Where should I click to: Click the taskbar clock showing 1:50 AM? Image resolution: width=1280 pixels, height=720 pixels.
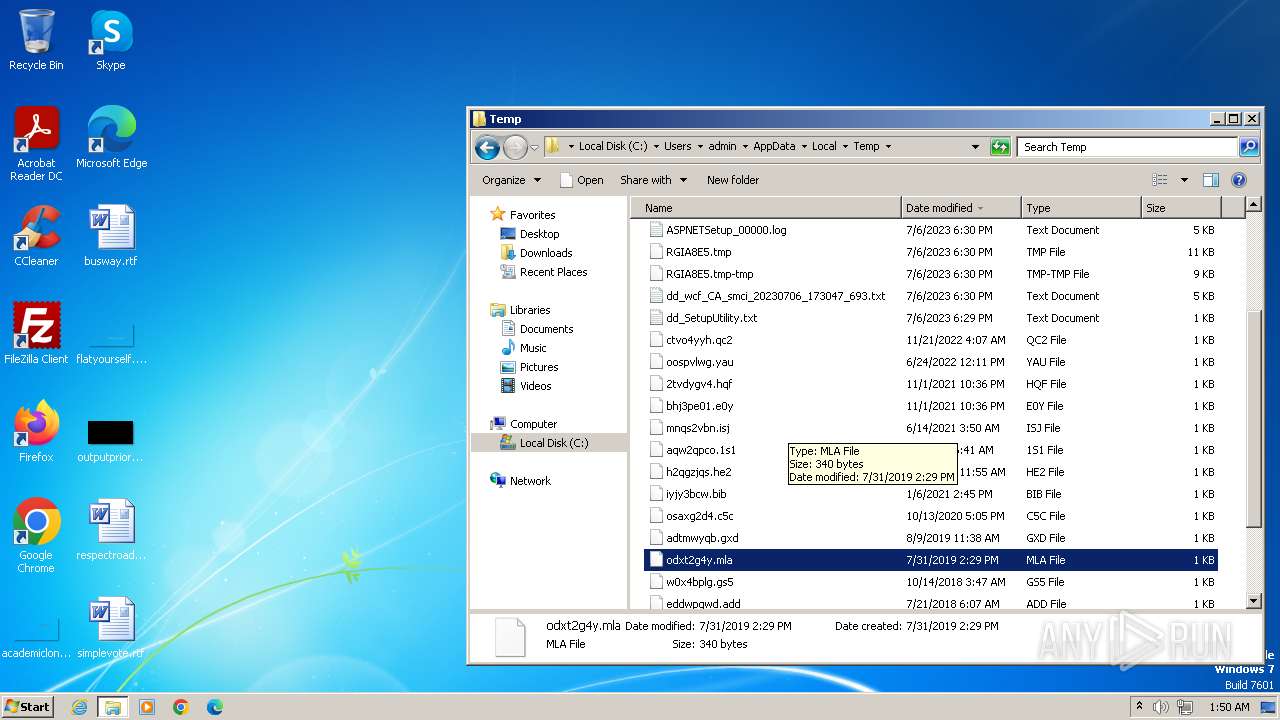click(x=1229, y=707)
